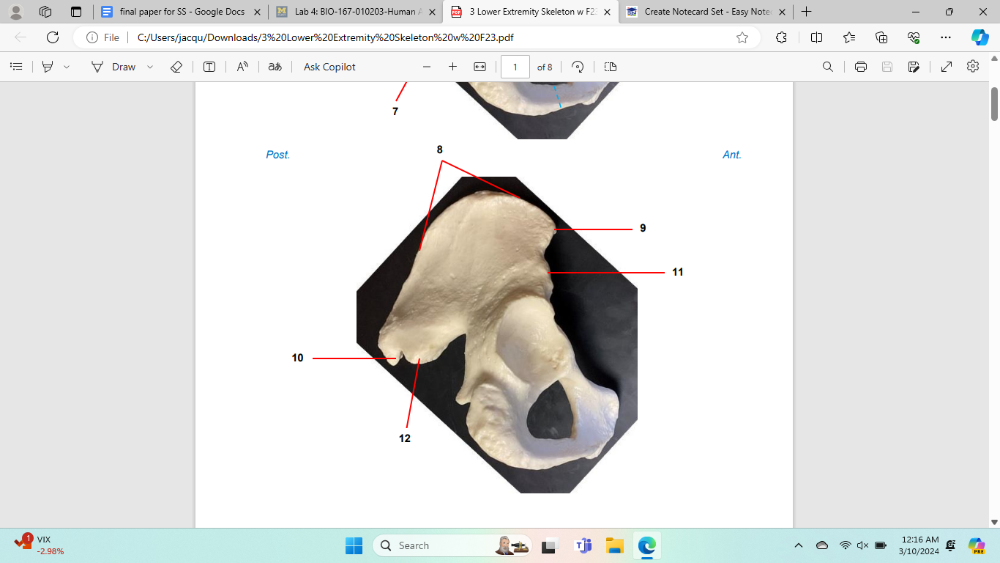The image size is (1000, 563).
Task: Toggle the Page view layout
Action: 610,67
